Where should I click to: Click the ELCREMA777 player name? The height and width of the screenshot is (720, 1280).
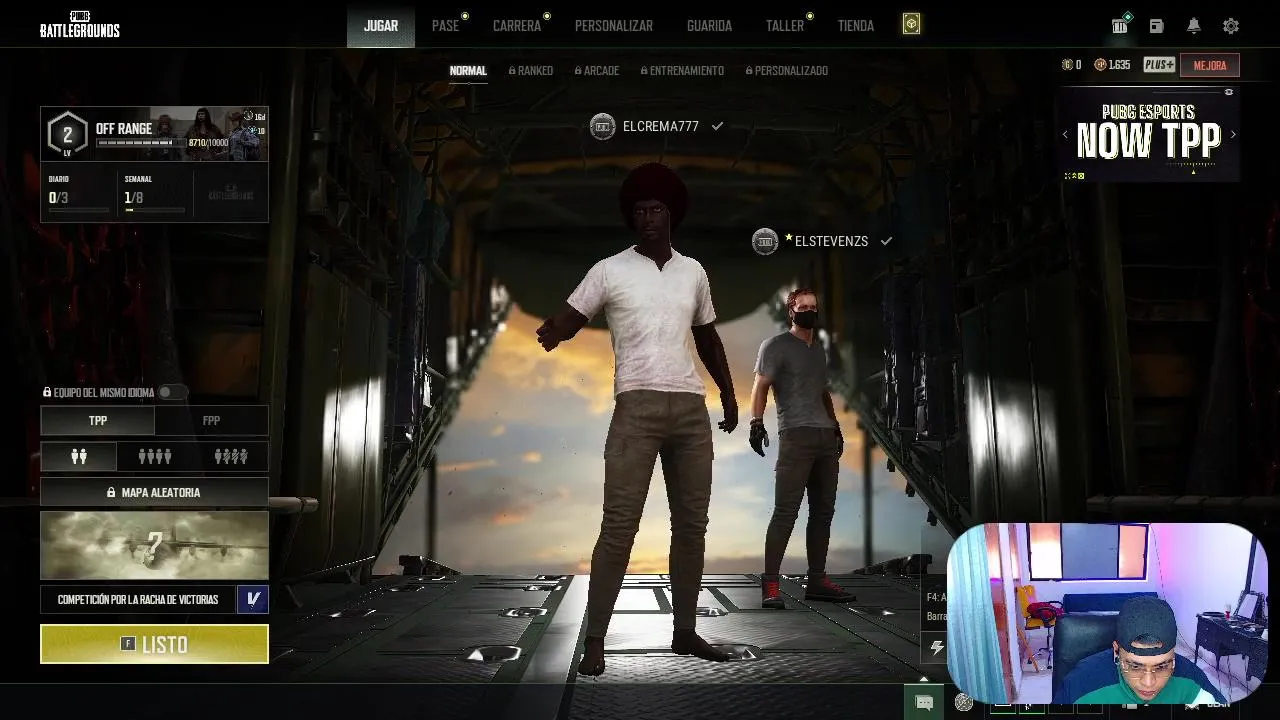[x=660, y=127]
